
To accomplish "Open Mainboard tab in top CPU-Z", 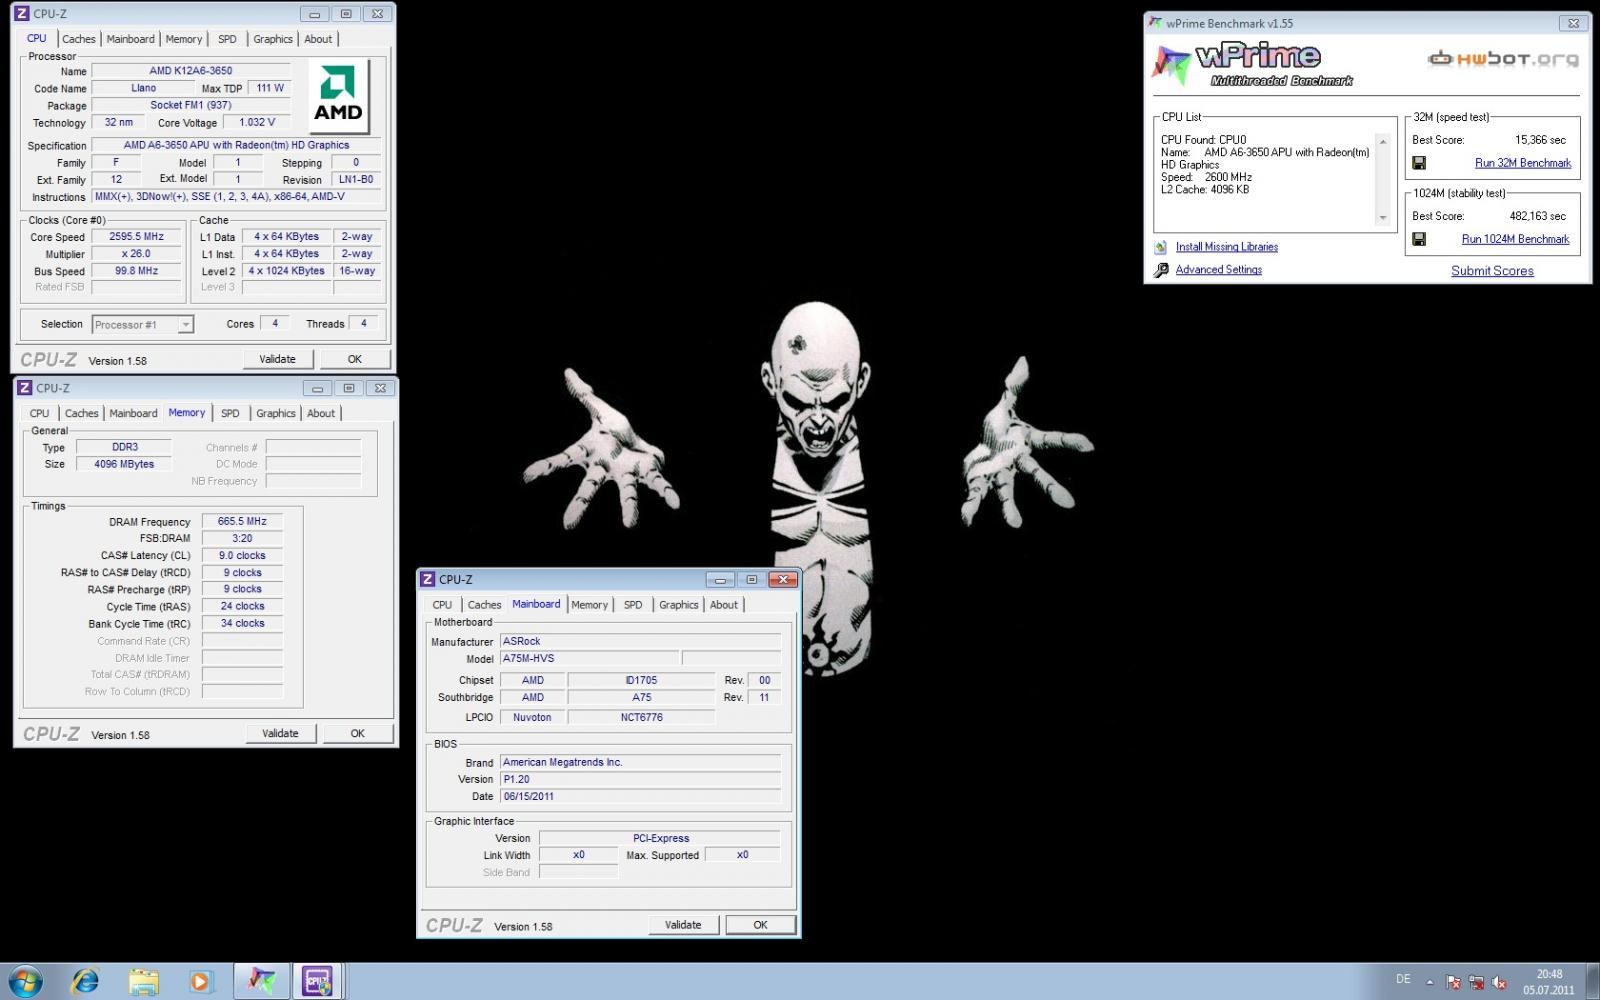I will (131, 39).
